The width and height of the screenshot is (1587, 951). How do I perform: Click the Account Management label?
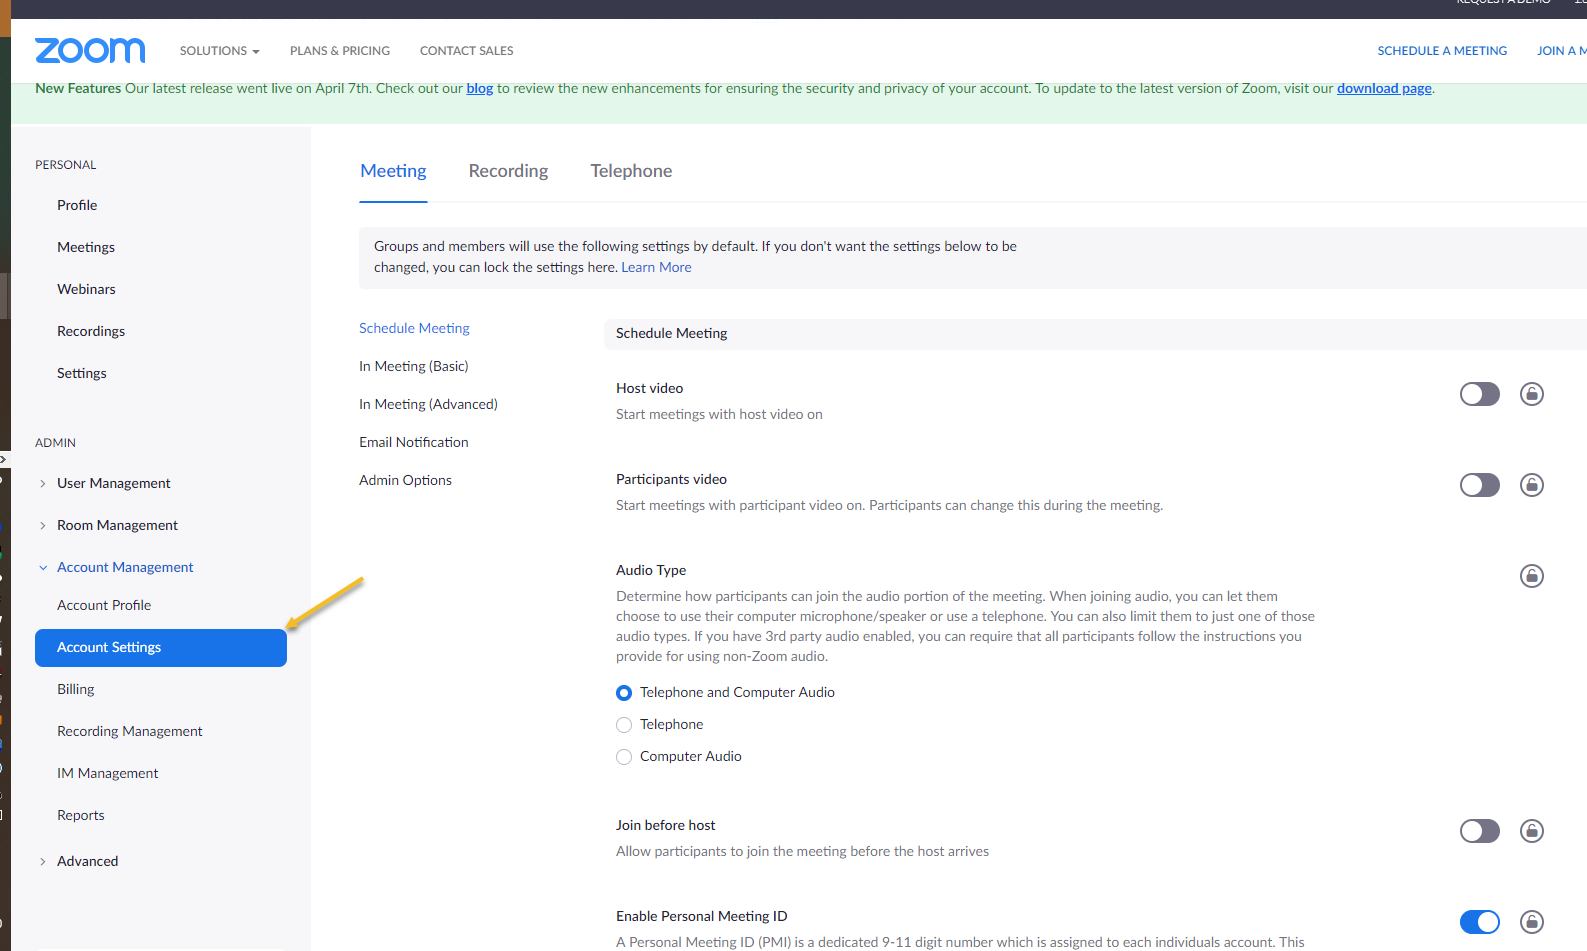[125, 567]
